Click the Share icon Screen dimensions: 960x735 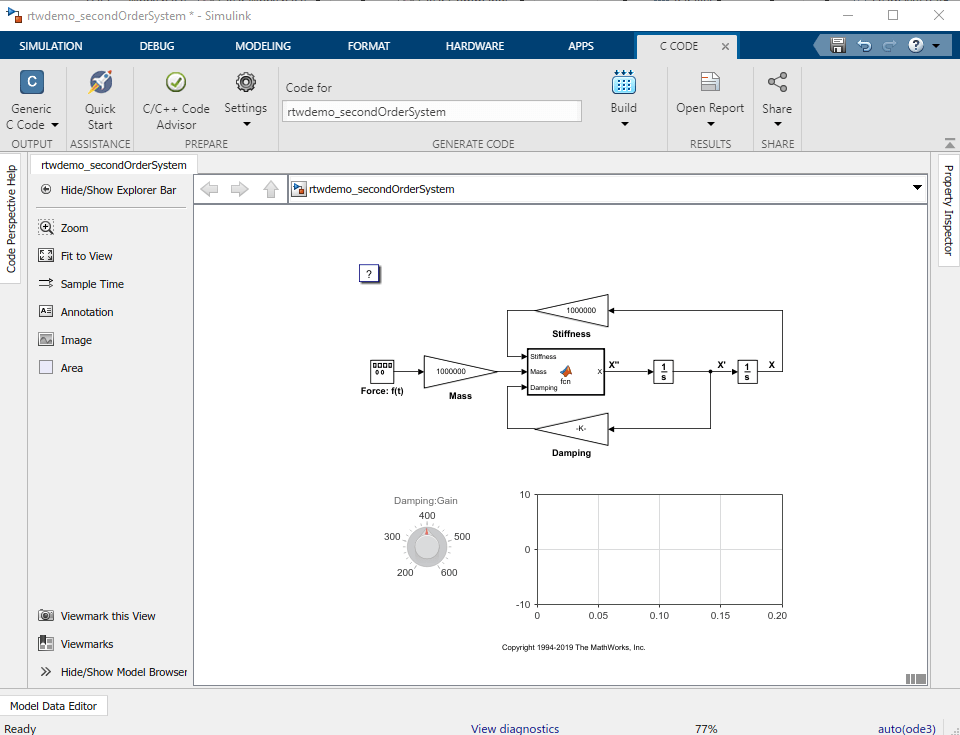777,82
